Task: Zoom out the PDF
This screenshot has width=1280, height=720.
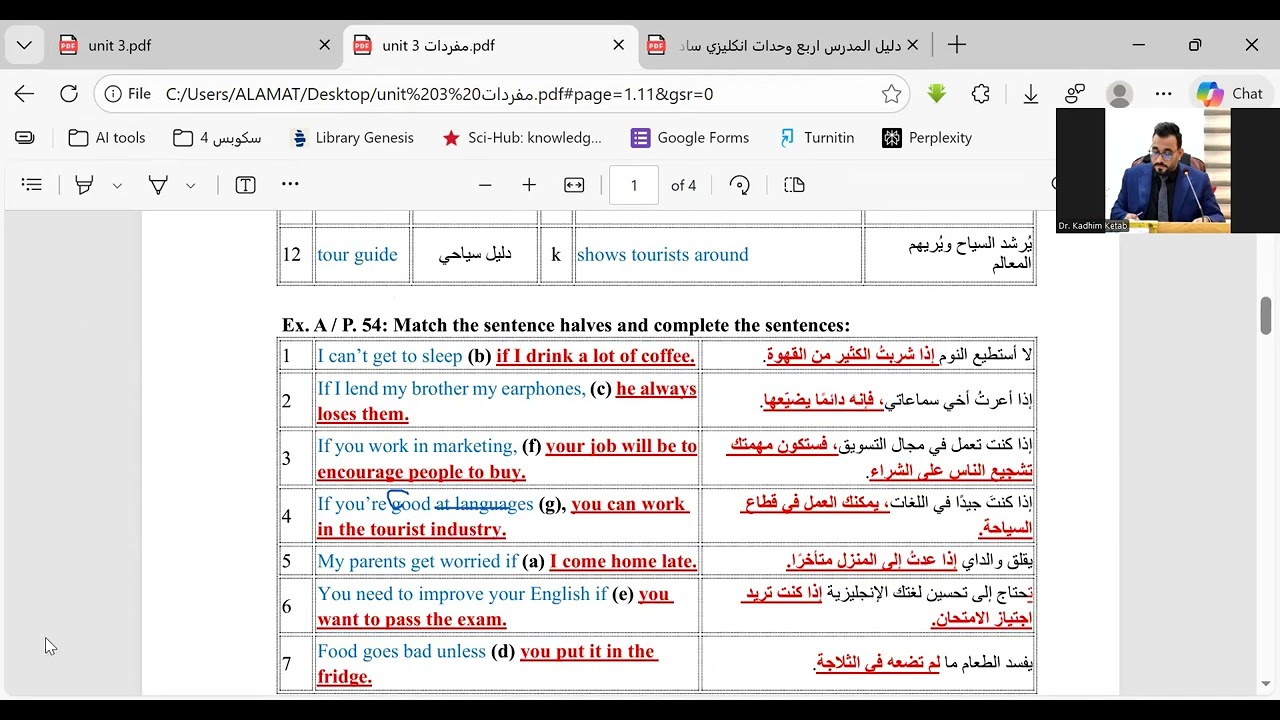Action: pos(485,185)
